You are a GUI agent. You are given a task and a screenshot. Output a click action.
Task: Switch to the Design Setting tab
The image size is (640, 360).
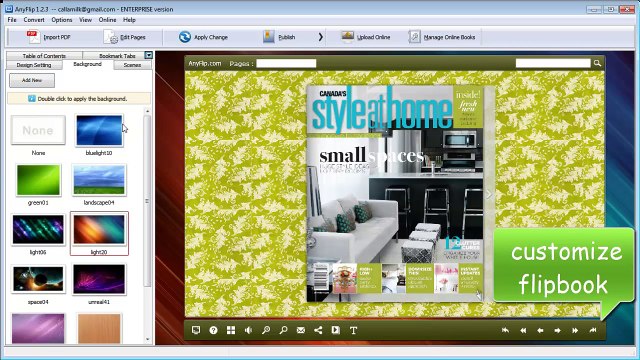(34, 65)
